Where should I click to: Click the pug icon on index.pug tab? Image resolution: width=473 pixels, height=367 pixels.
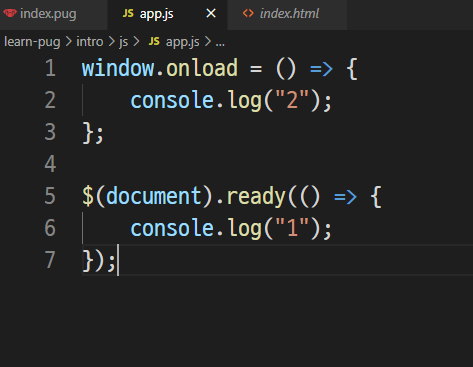[x=10, y=13]
